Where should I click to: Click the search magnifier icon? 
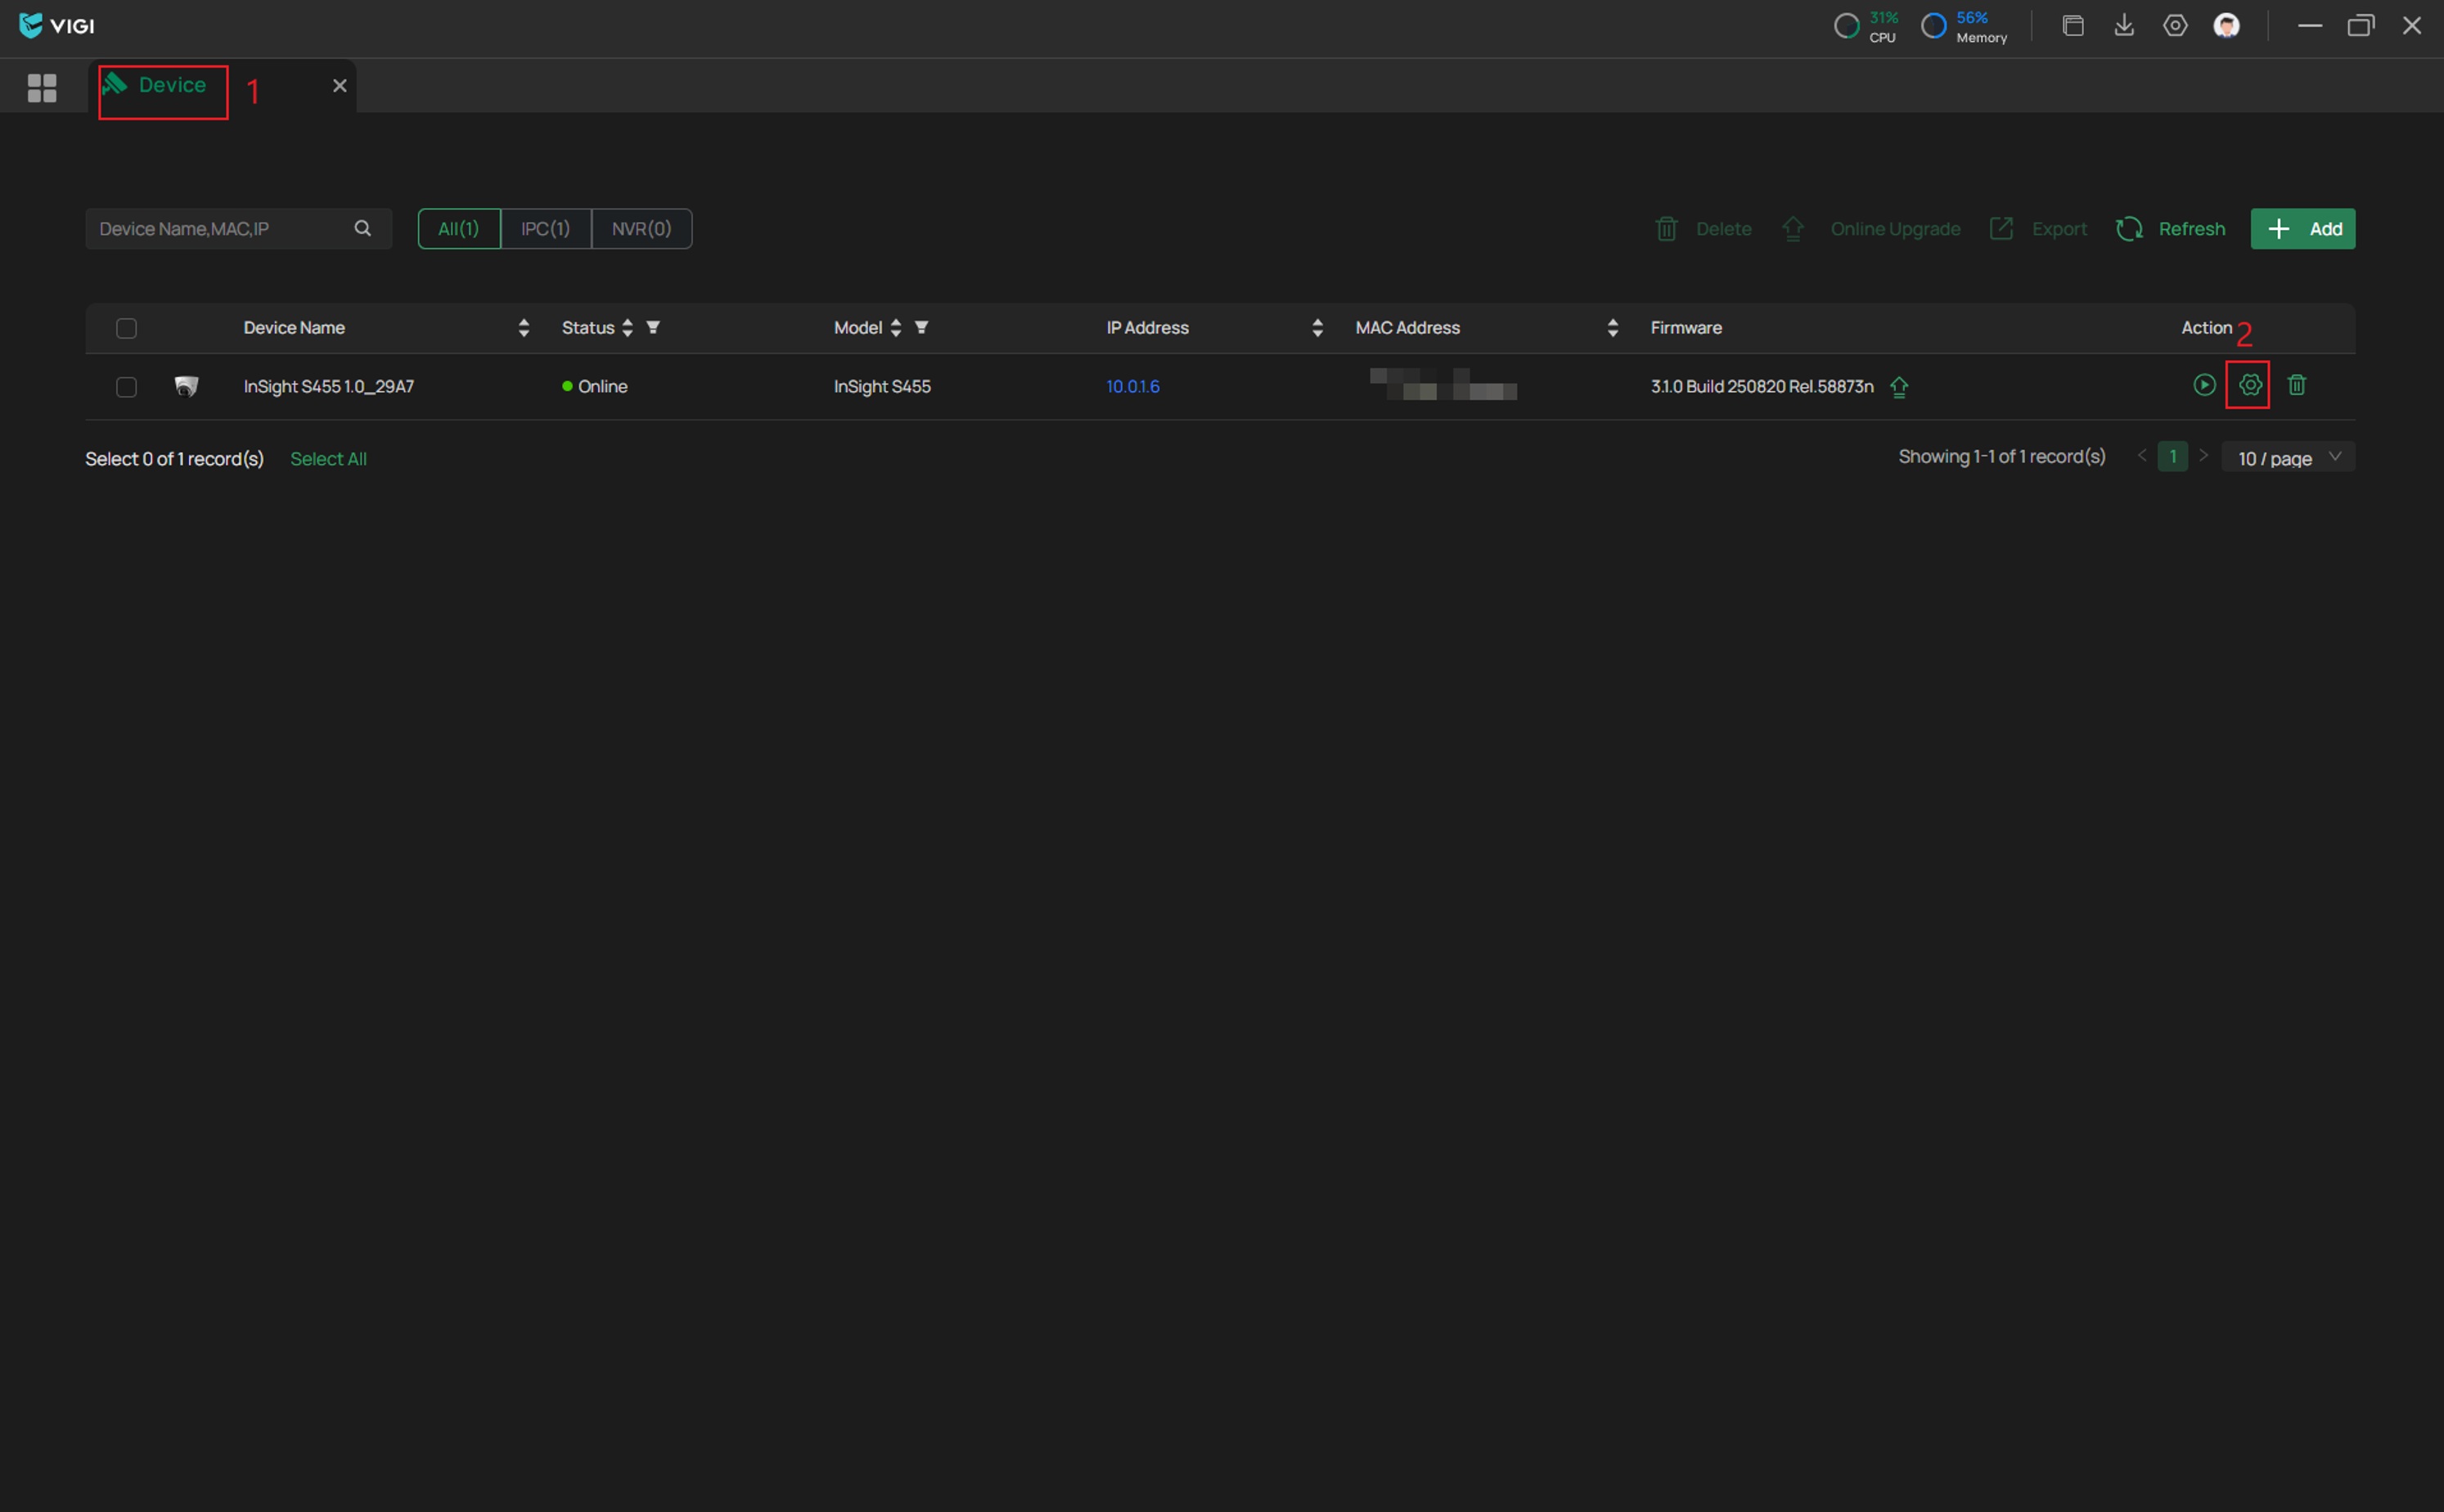pos(363,229)
